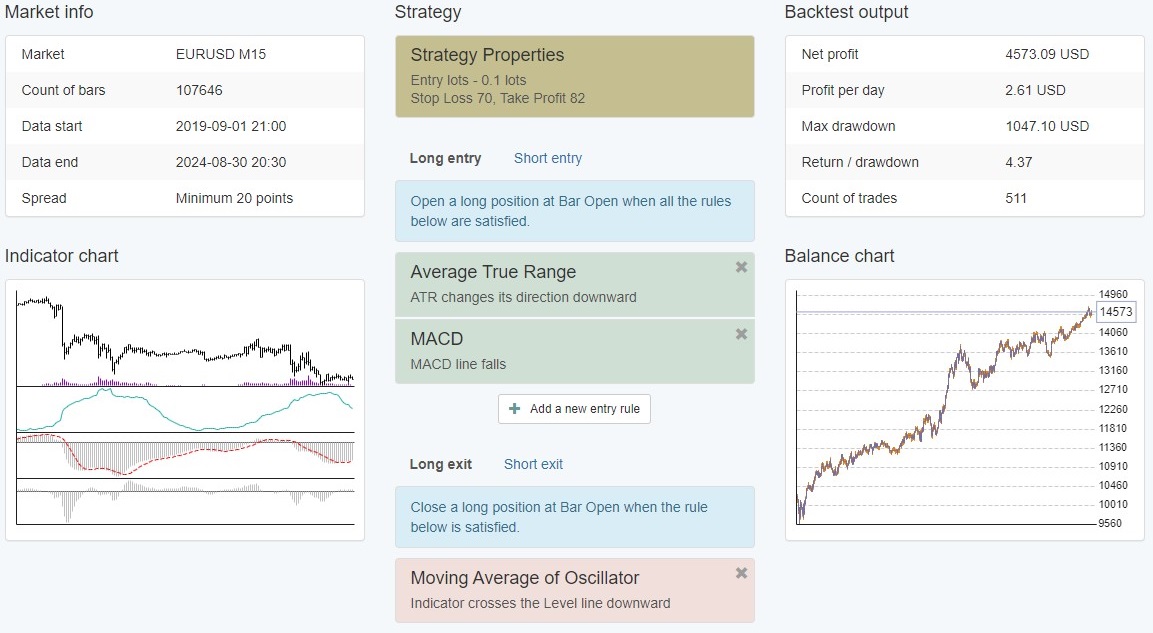Edit the Average True Range rule
The height and width of the screenshot is (633, 1153).
pyautogui.click(x=560, y=284)
